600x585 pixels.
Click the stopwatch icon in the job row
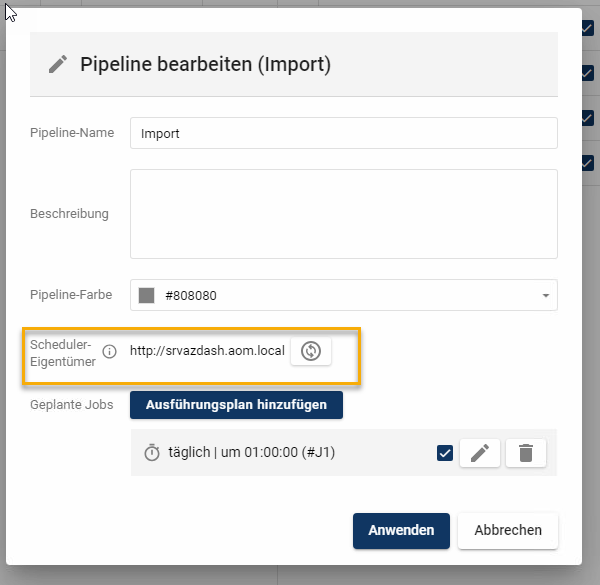152,453
